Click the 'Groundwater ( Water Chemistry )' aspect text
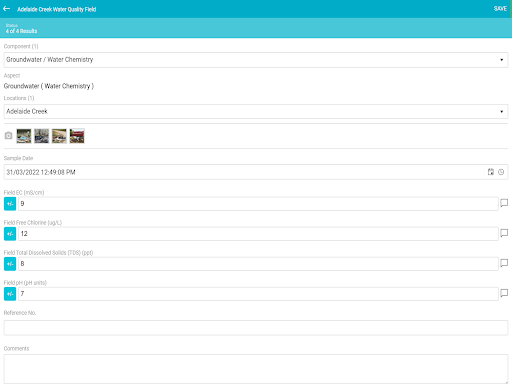This screenshot has height=384, width=512. click(x=49, y=86)
